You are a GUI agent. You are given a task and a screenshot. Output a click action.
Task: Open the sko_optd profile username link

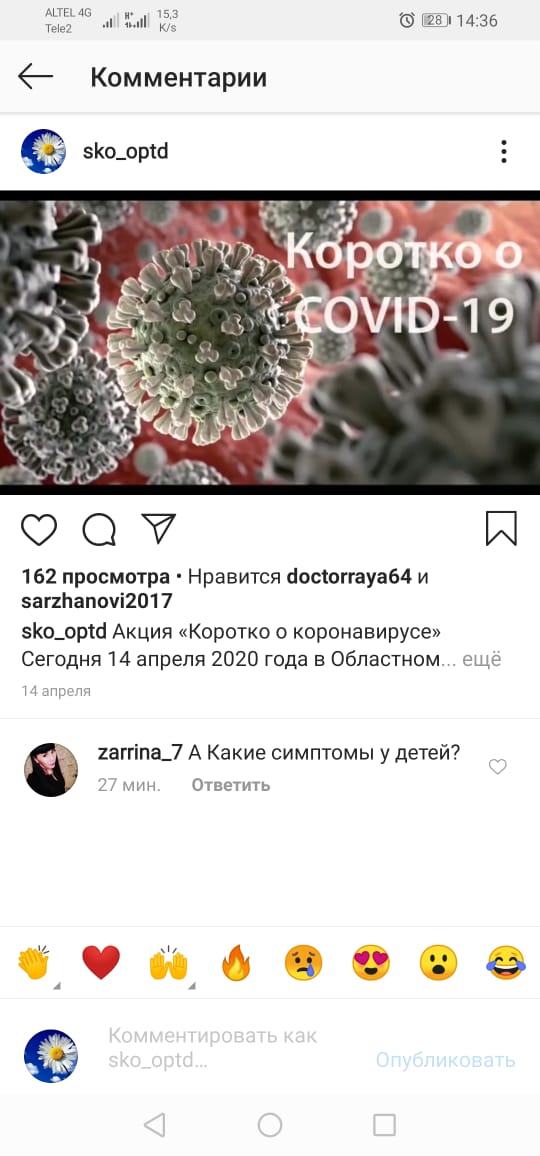tap(125, 151)
